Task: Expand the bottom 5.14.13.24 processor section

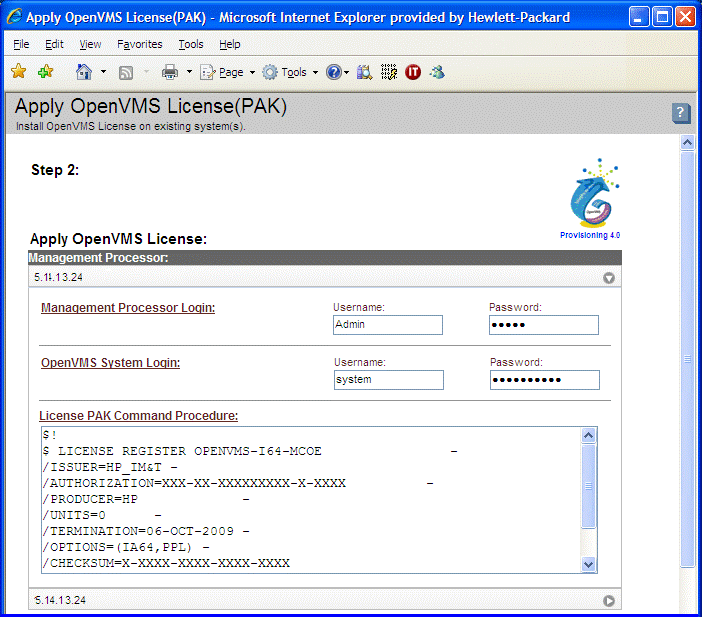Action: click(x=608, y=600)
